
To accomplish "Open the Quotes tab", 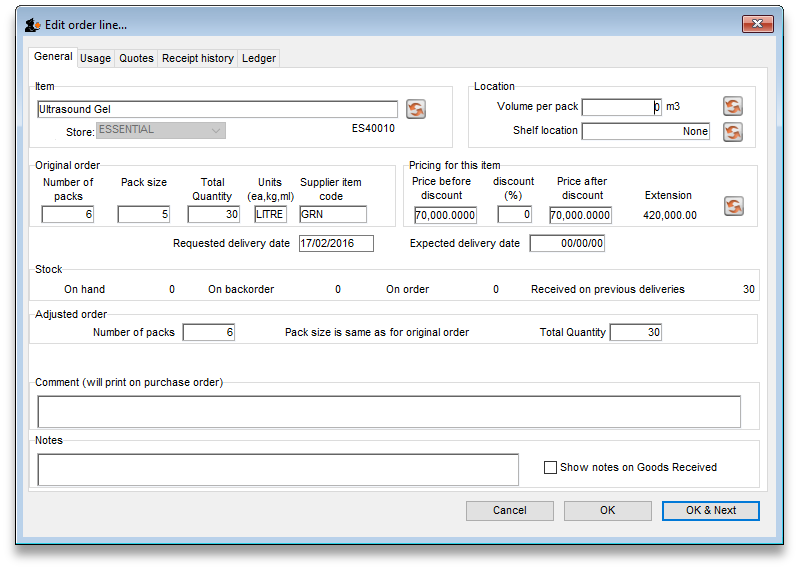I will [136, 58].
